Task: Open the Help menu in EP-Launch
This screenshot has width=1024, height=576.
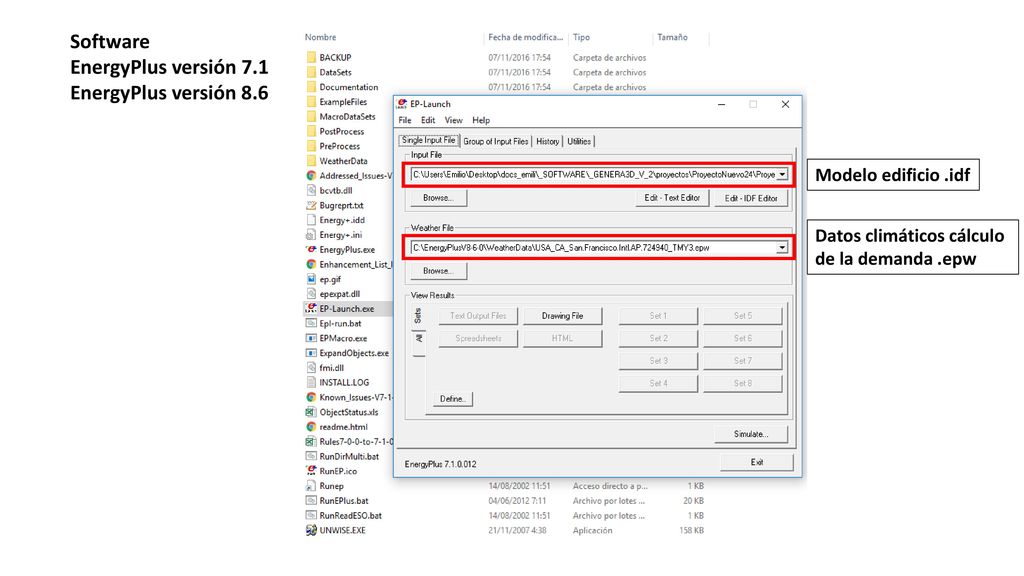Action: tap(481, 120)
